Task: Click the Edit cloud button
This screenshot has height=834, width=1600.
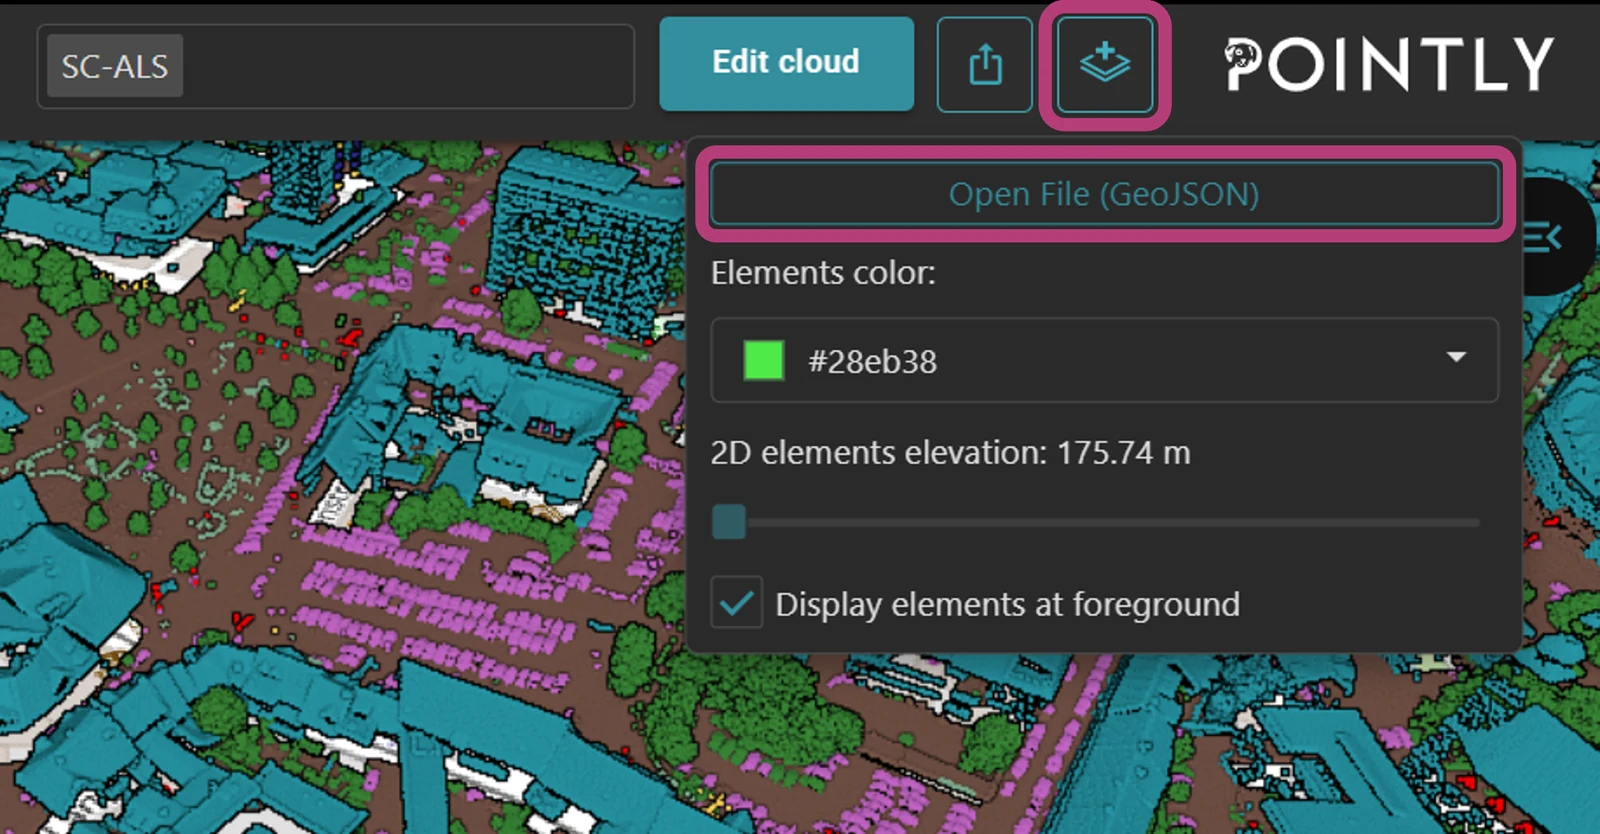Action: click(x=786, y=63)
